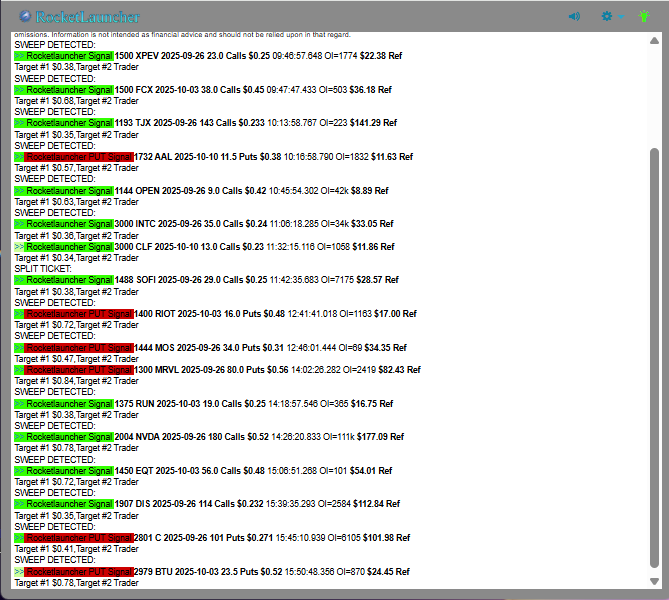Open settings via the gear icon

point(606,17)
